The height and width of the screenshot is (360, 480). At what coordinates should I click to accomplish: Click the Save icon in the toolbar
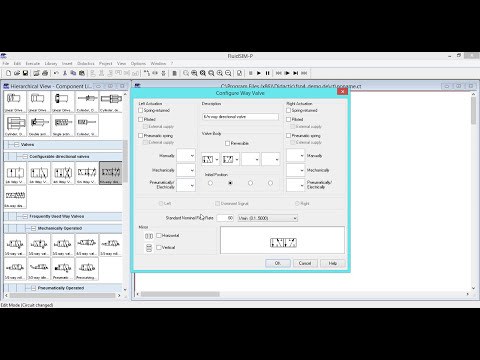click(x=25, y=73)
